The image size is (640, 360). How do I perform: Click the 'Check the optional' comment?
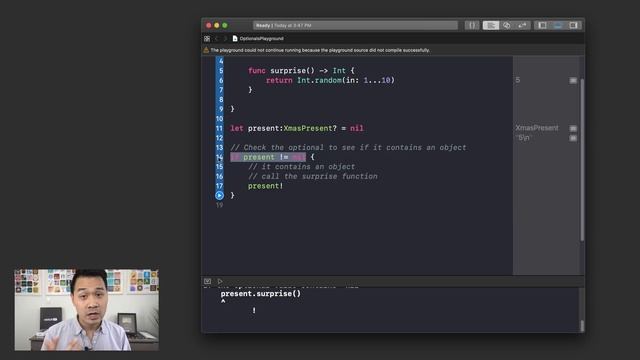pyautogui.click(x=348, y=147)
